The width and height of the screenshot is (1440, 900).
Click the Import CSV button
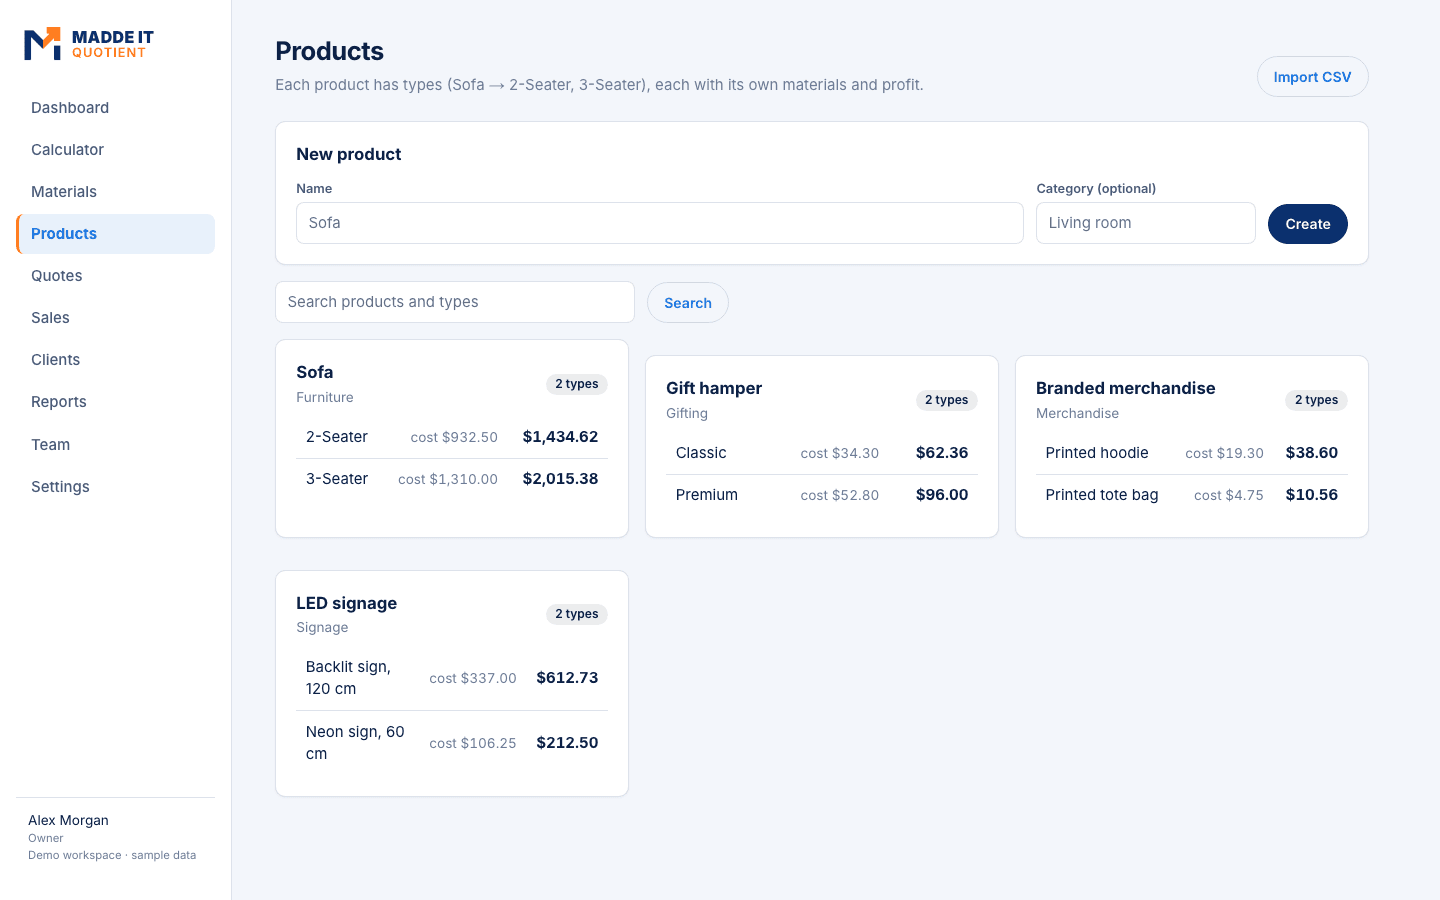(x=1312, y=77)
